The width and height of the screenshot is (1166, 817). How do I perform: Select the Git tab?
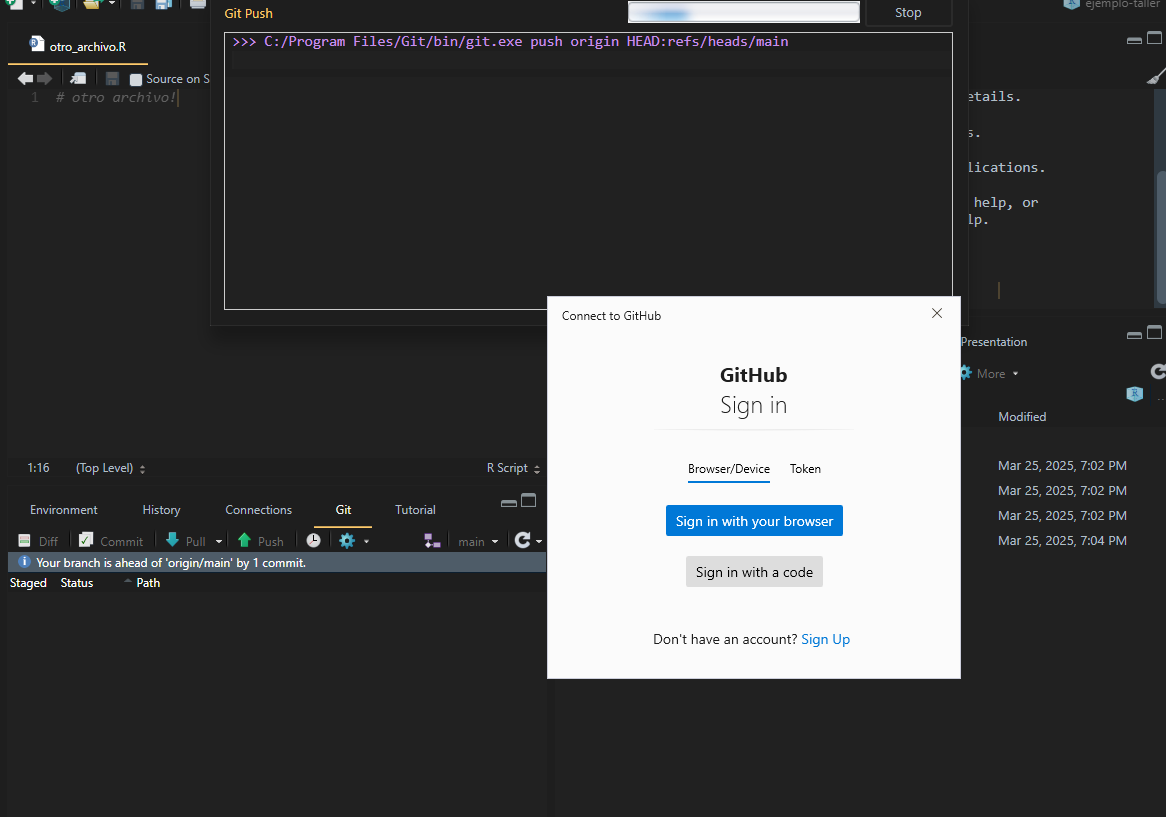343,509
